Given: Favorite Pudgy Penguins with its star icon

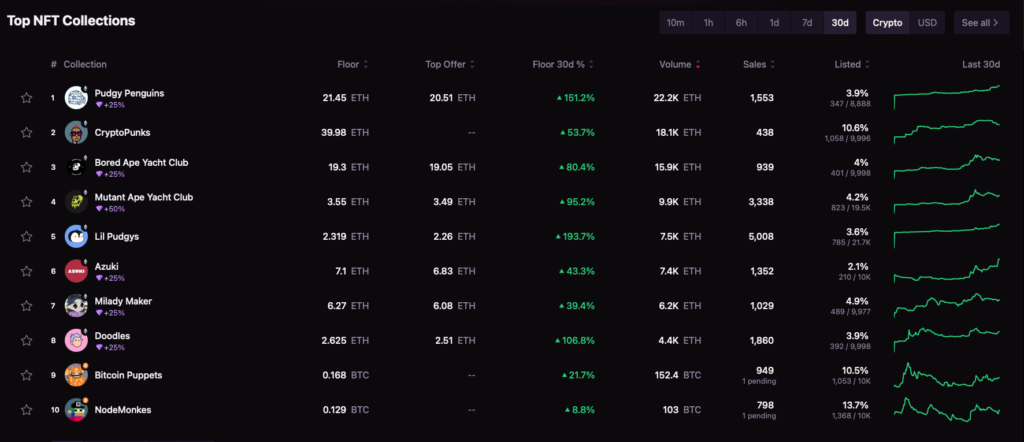Looking at the screenshot, I should (26, 98).
